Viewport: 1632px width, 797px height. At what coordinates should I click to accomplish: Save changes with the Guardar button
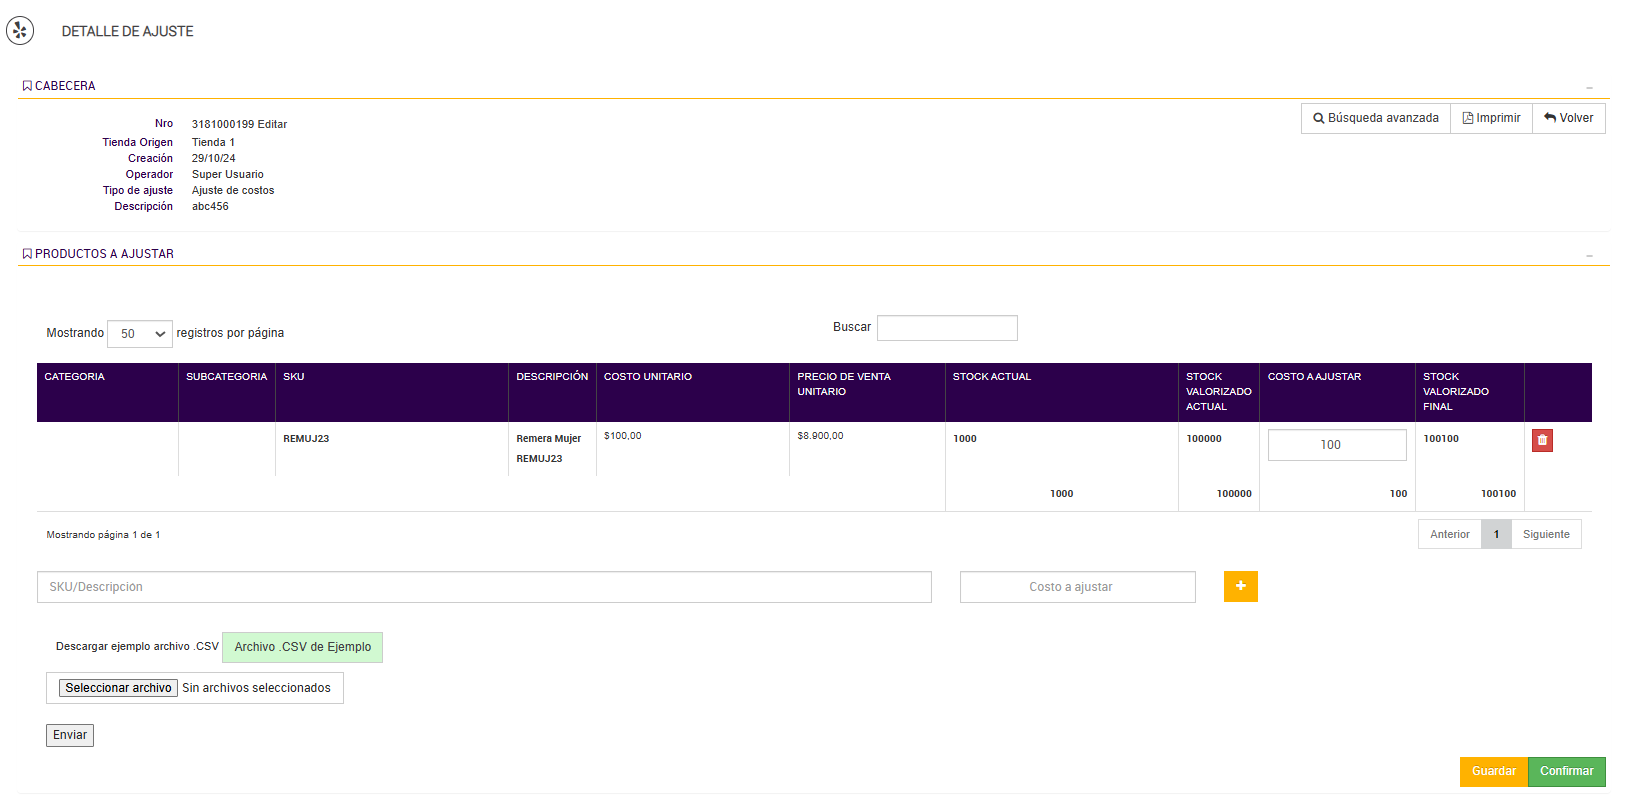point(1493,771)
